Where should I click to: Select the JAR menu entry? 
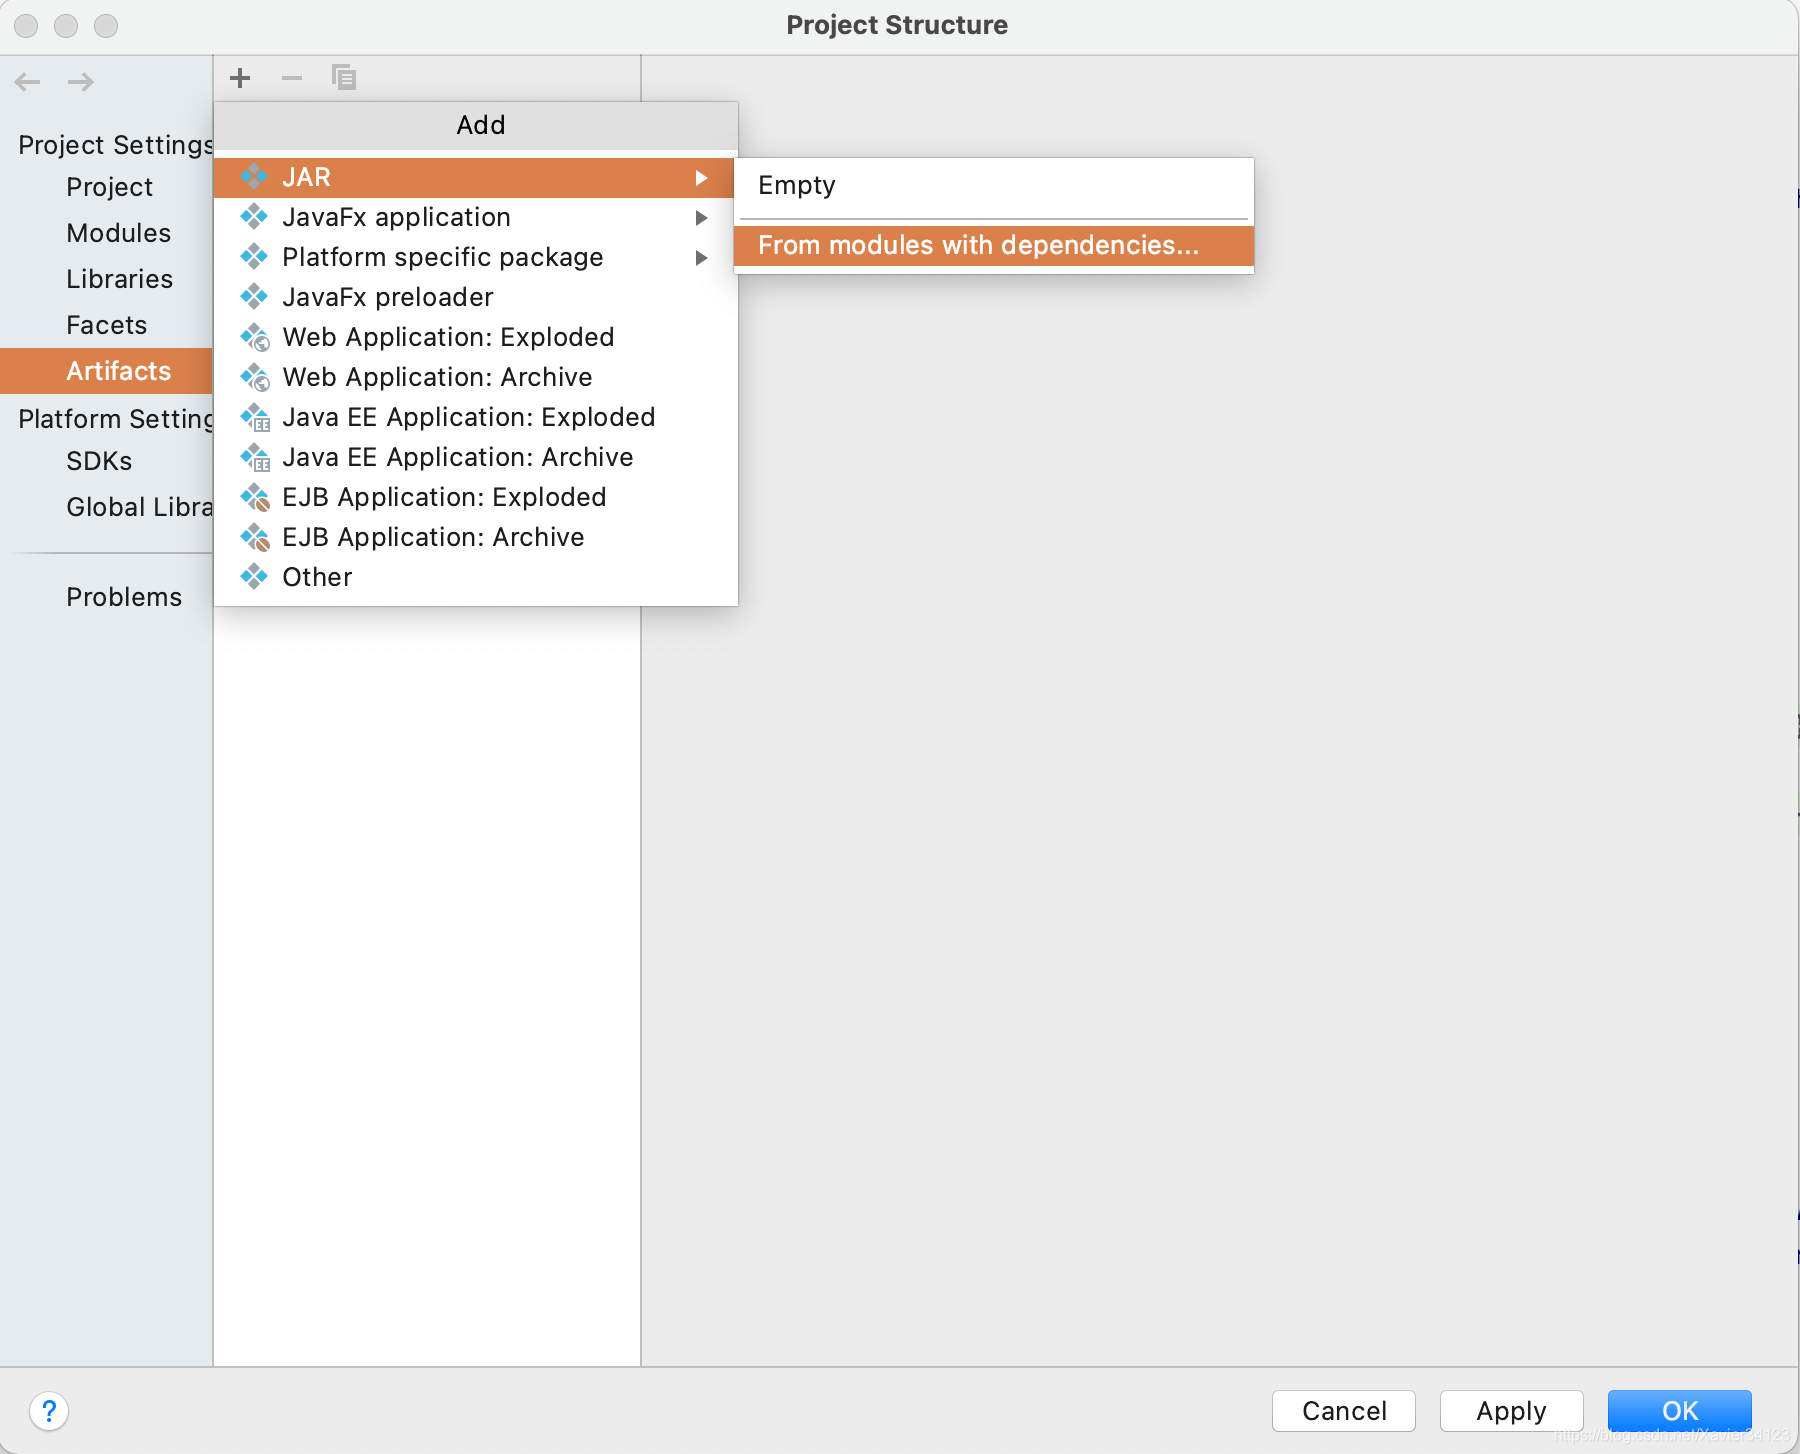coord(476,177)
